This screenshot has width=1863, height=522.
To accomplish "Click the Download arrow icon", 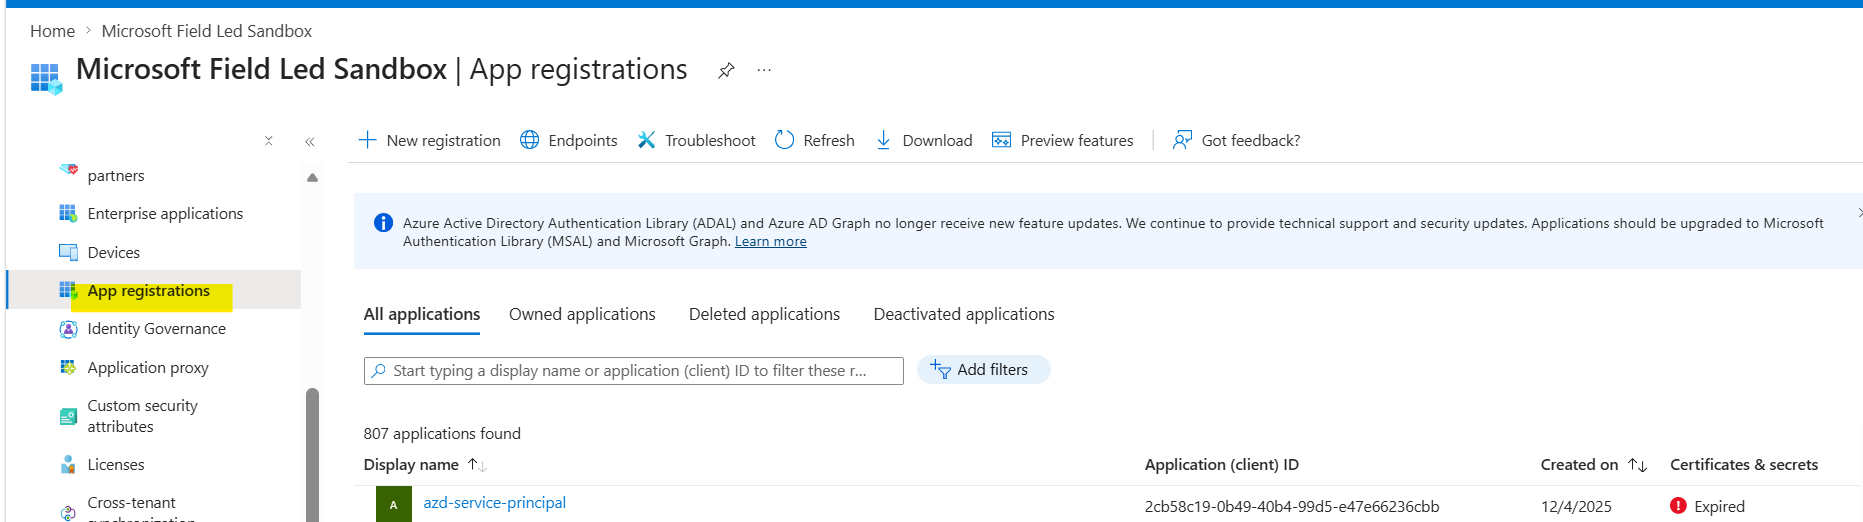I will click(x=884, y=140).
